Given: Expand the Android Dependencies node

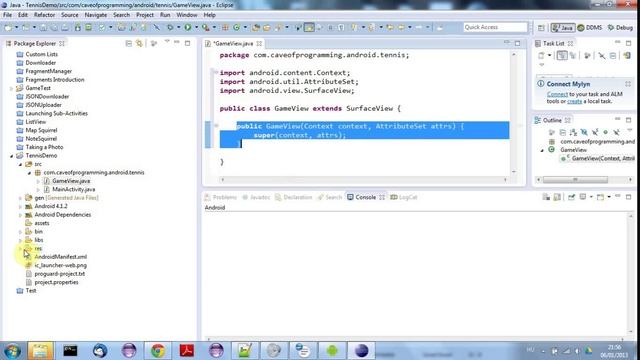Looking at the screenshot, I should [20, 215].
